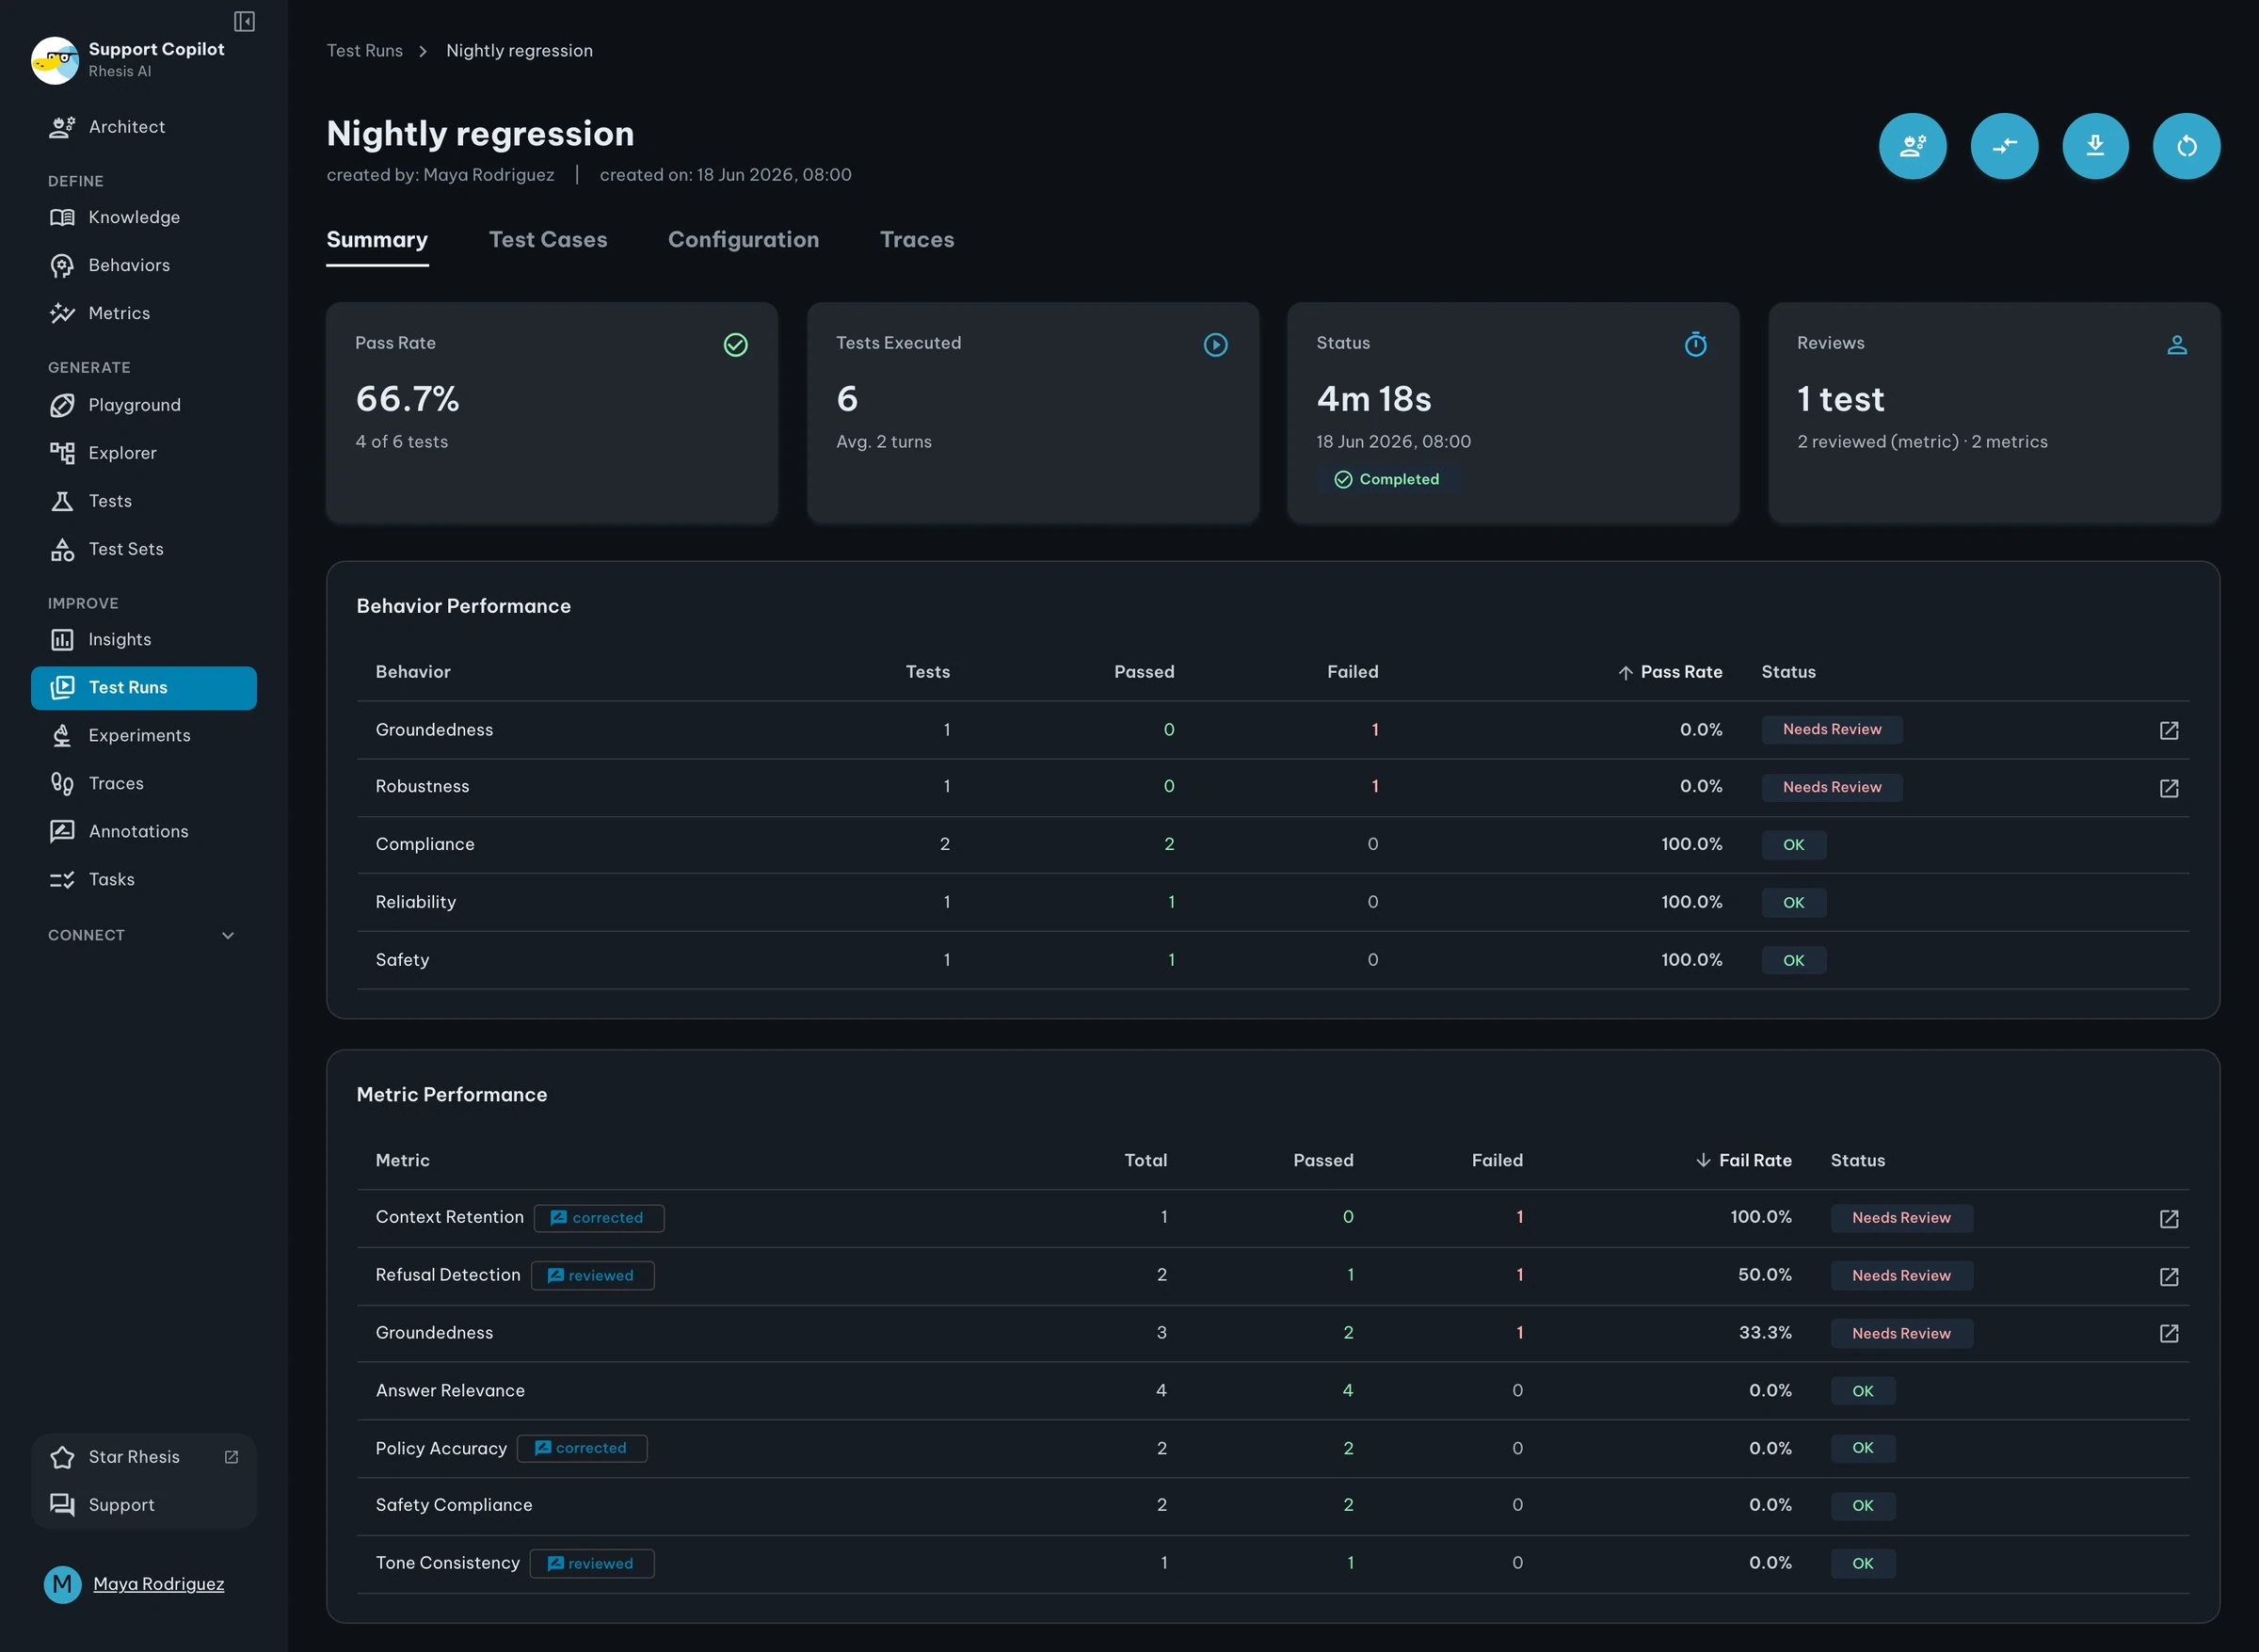Viewport: 2259px width, 1652px height.
Task: Click the Policy Accuracy corrected badge
Action: pos(582,1448)
